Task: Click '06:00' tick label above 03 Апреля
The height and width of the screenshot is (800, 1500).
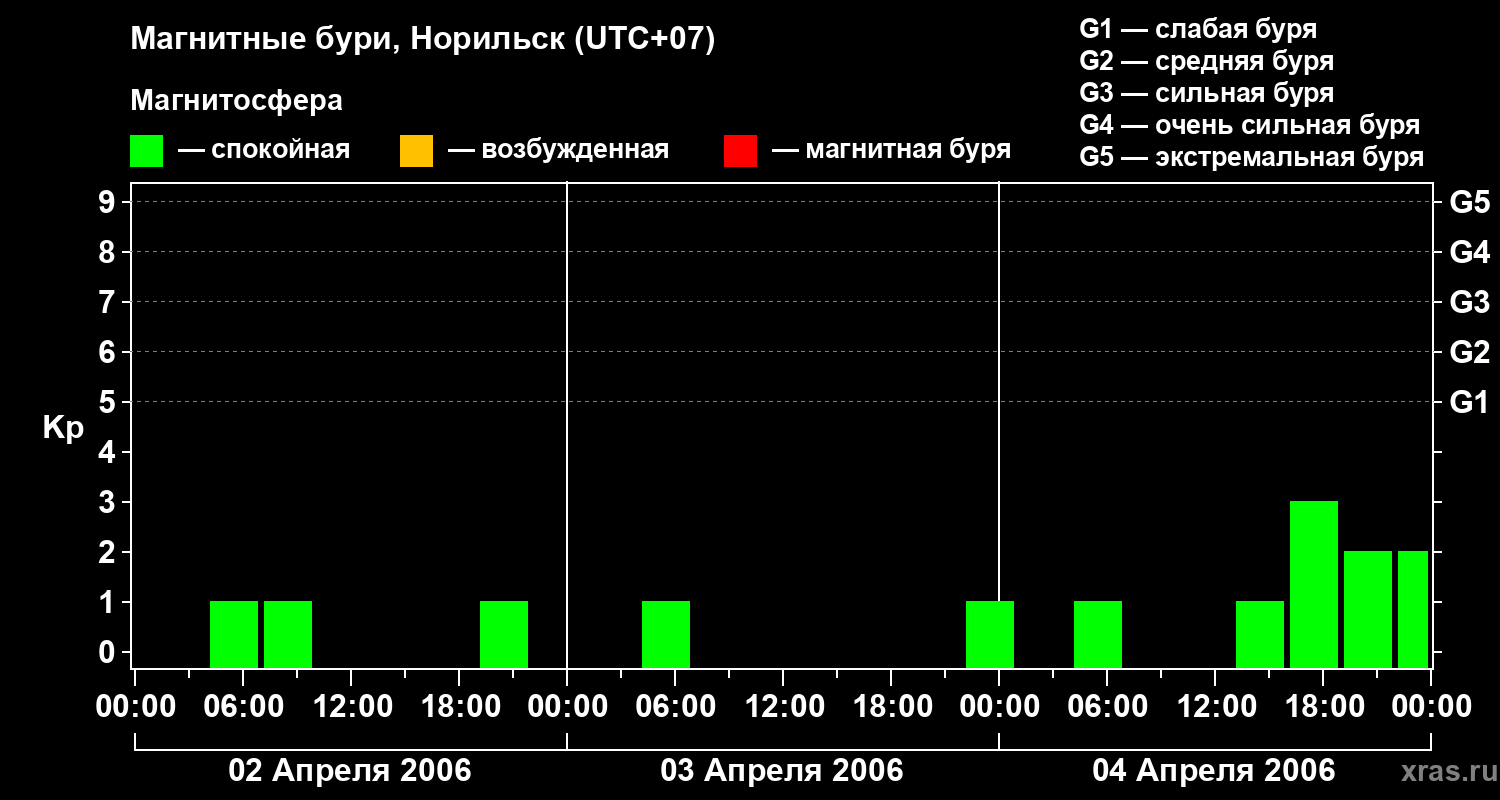Action: click(x=675, y=706)
